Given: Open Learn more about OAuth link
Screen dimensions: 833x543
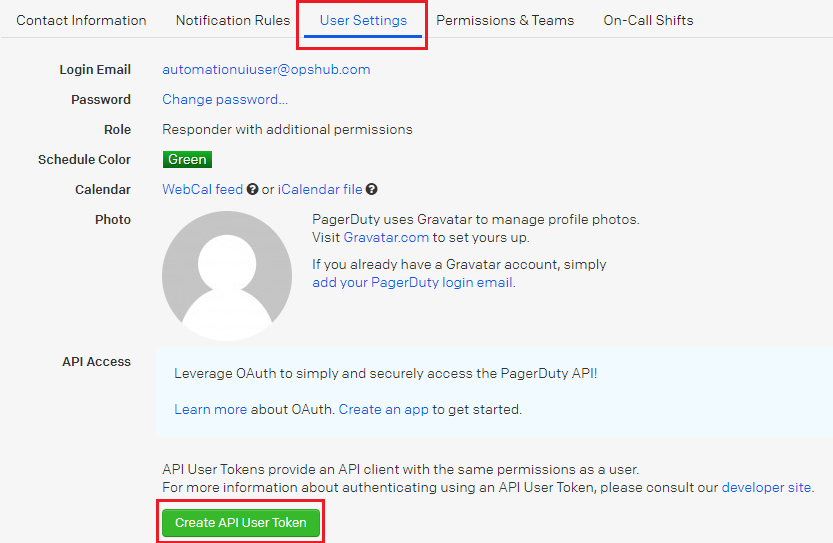Looking at the screenshot, I should point(210,409).
